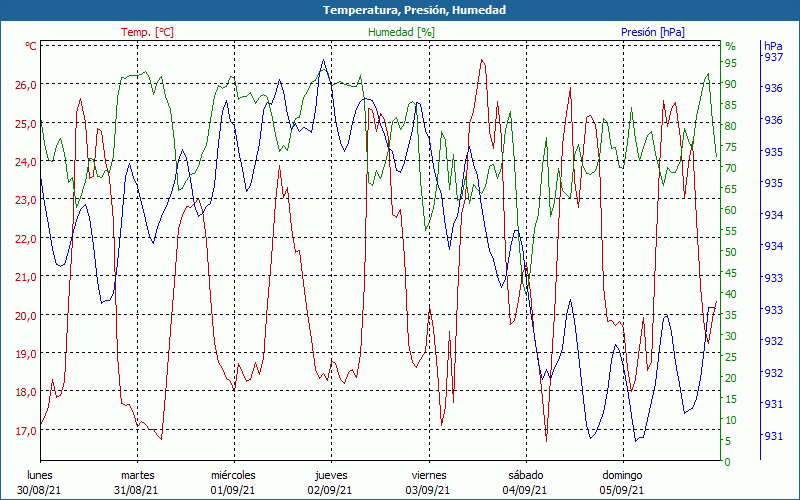
Task: Click the 35 humidity axis value
Action: 731,315
